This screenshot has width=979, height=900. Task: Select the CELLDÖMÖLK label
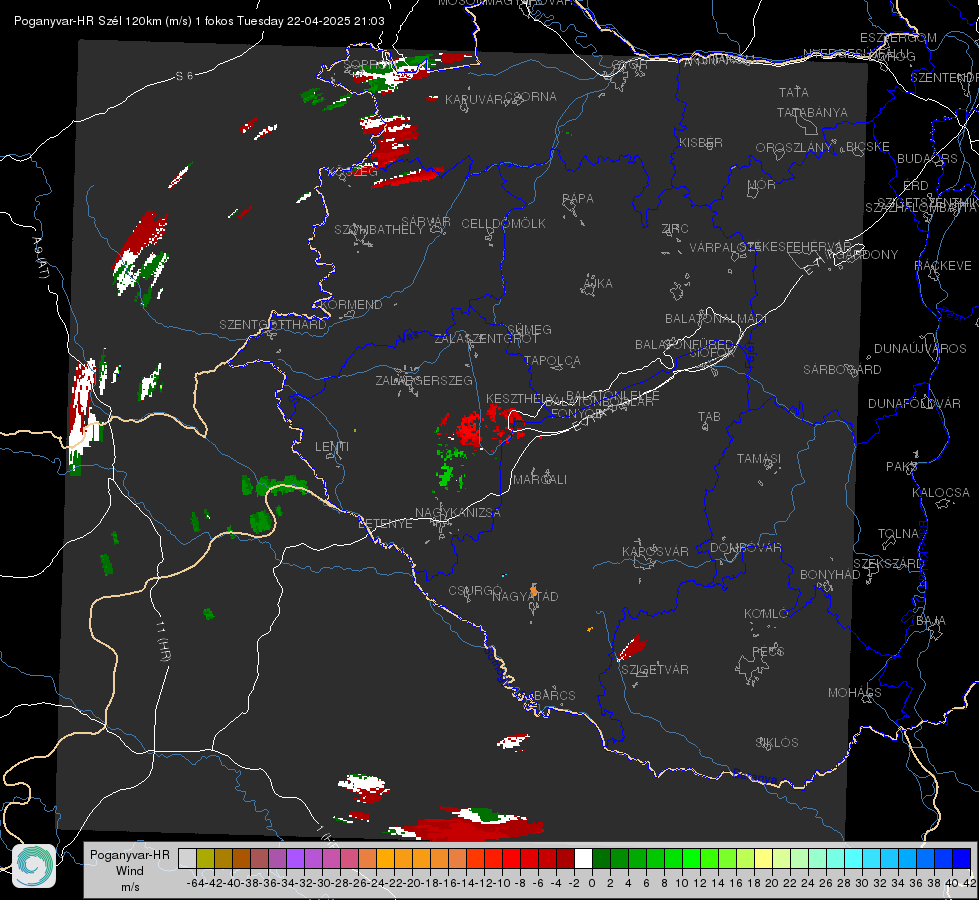coord(503,224)
